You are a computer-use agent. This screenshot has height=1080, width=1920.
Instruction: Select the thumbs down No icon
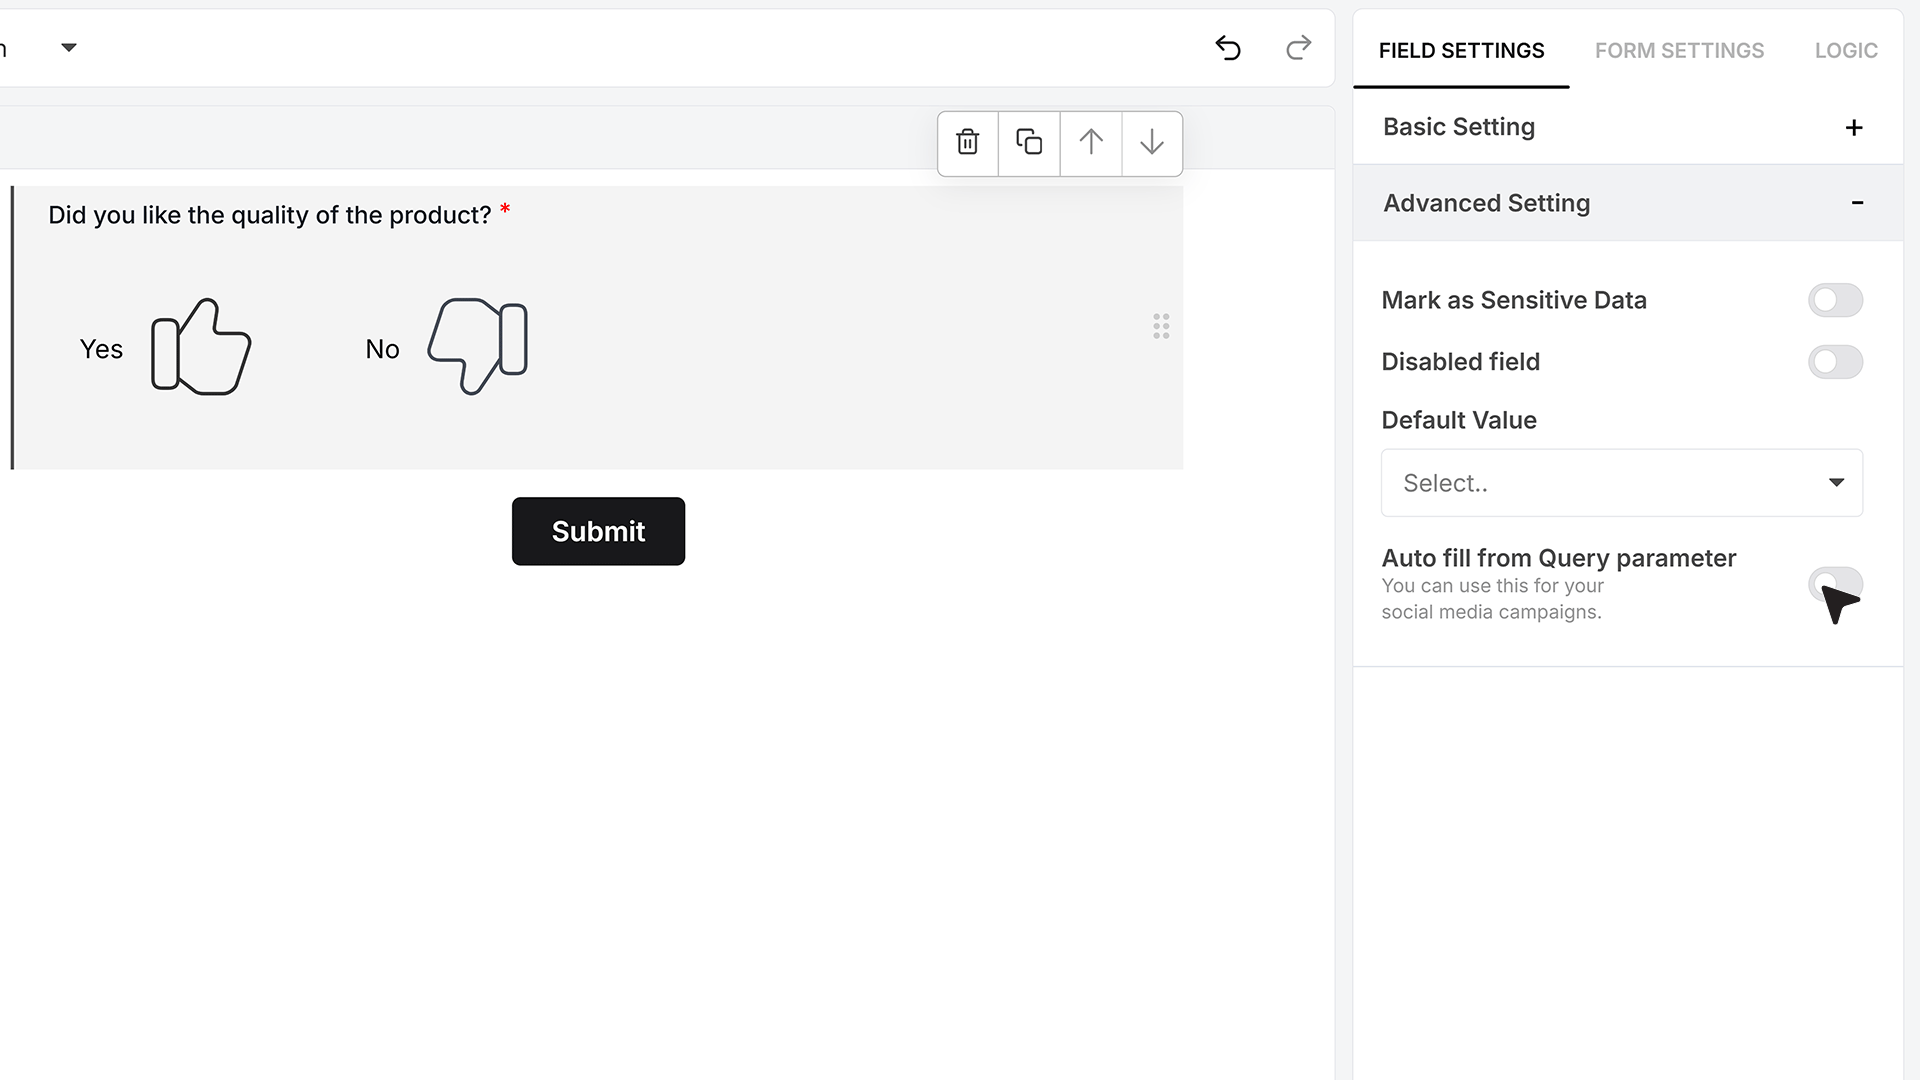pos(478,347)
